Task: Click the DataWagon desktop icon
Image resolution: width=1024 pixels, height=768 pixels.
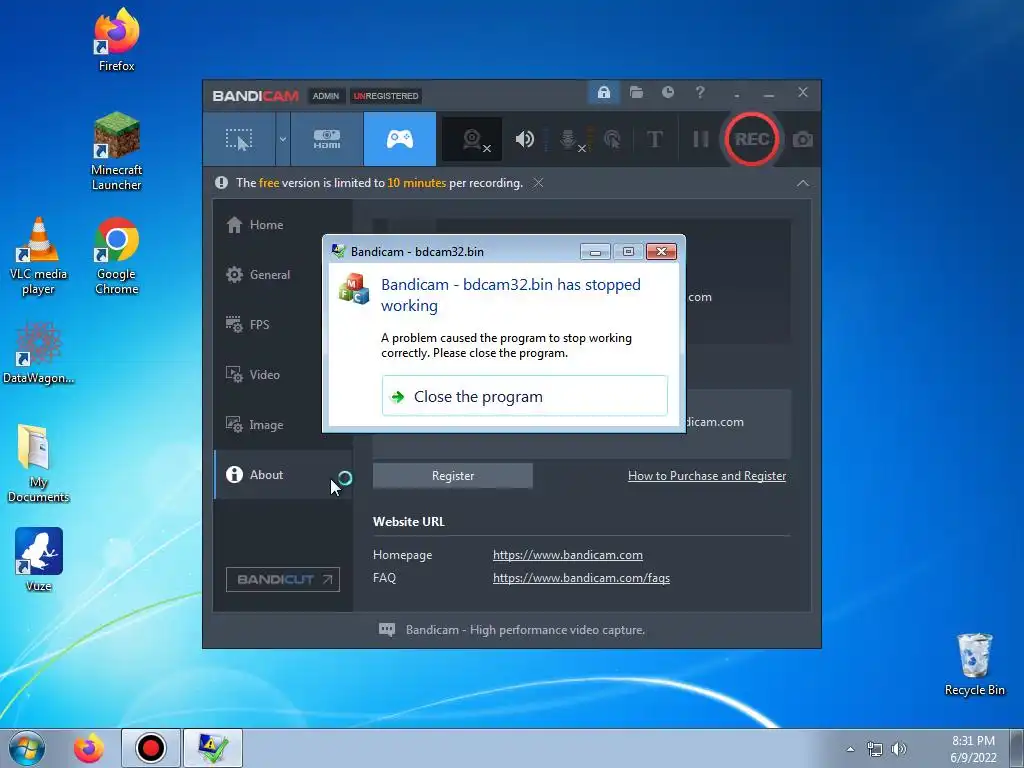Action: pyautogui.click(x=39, y=352)
